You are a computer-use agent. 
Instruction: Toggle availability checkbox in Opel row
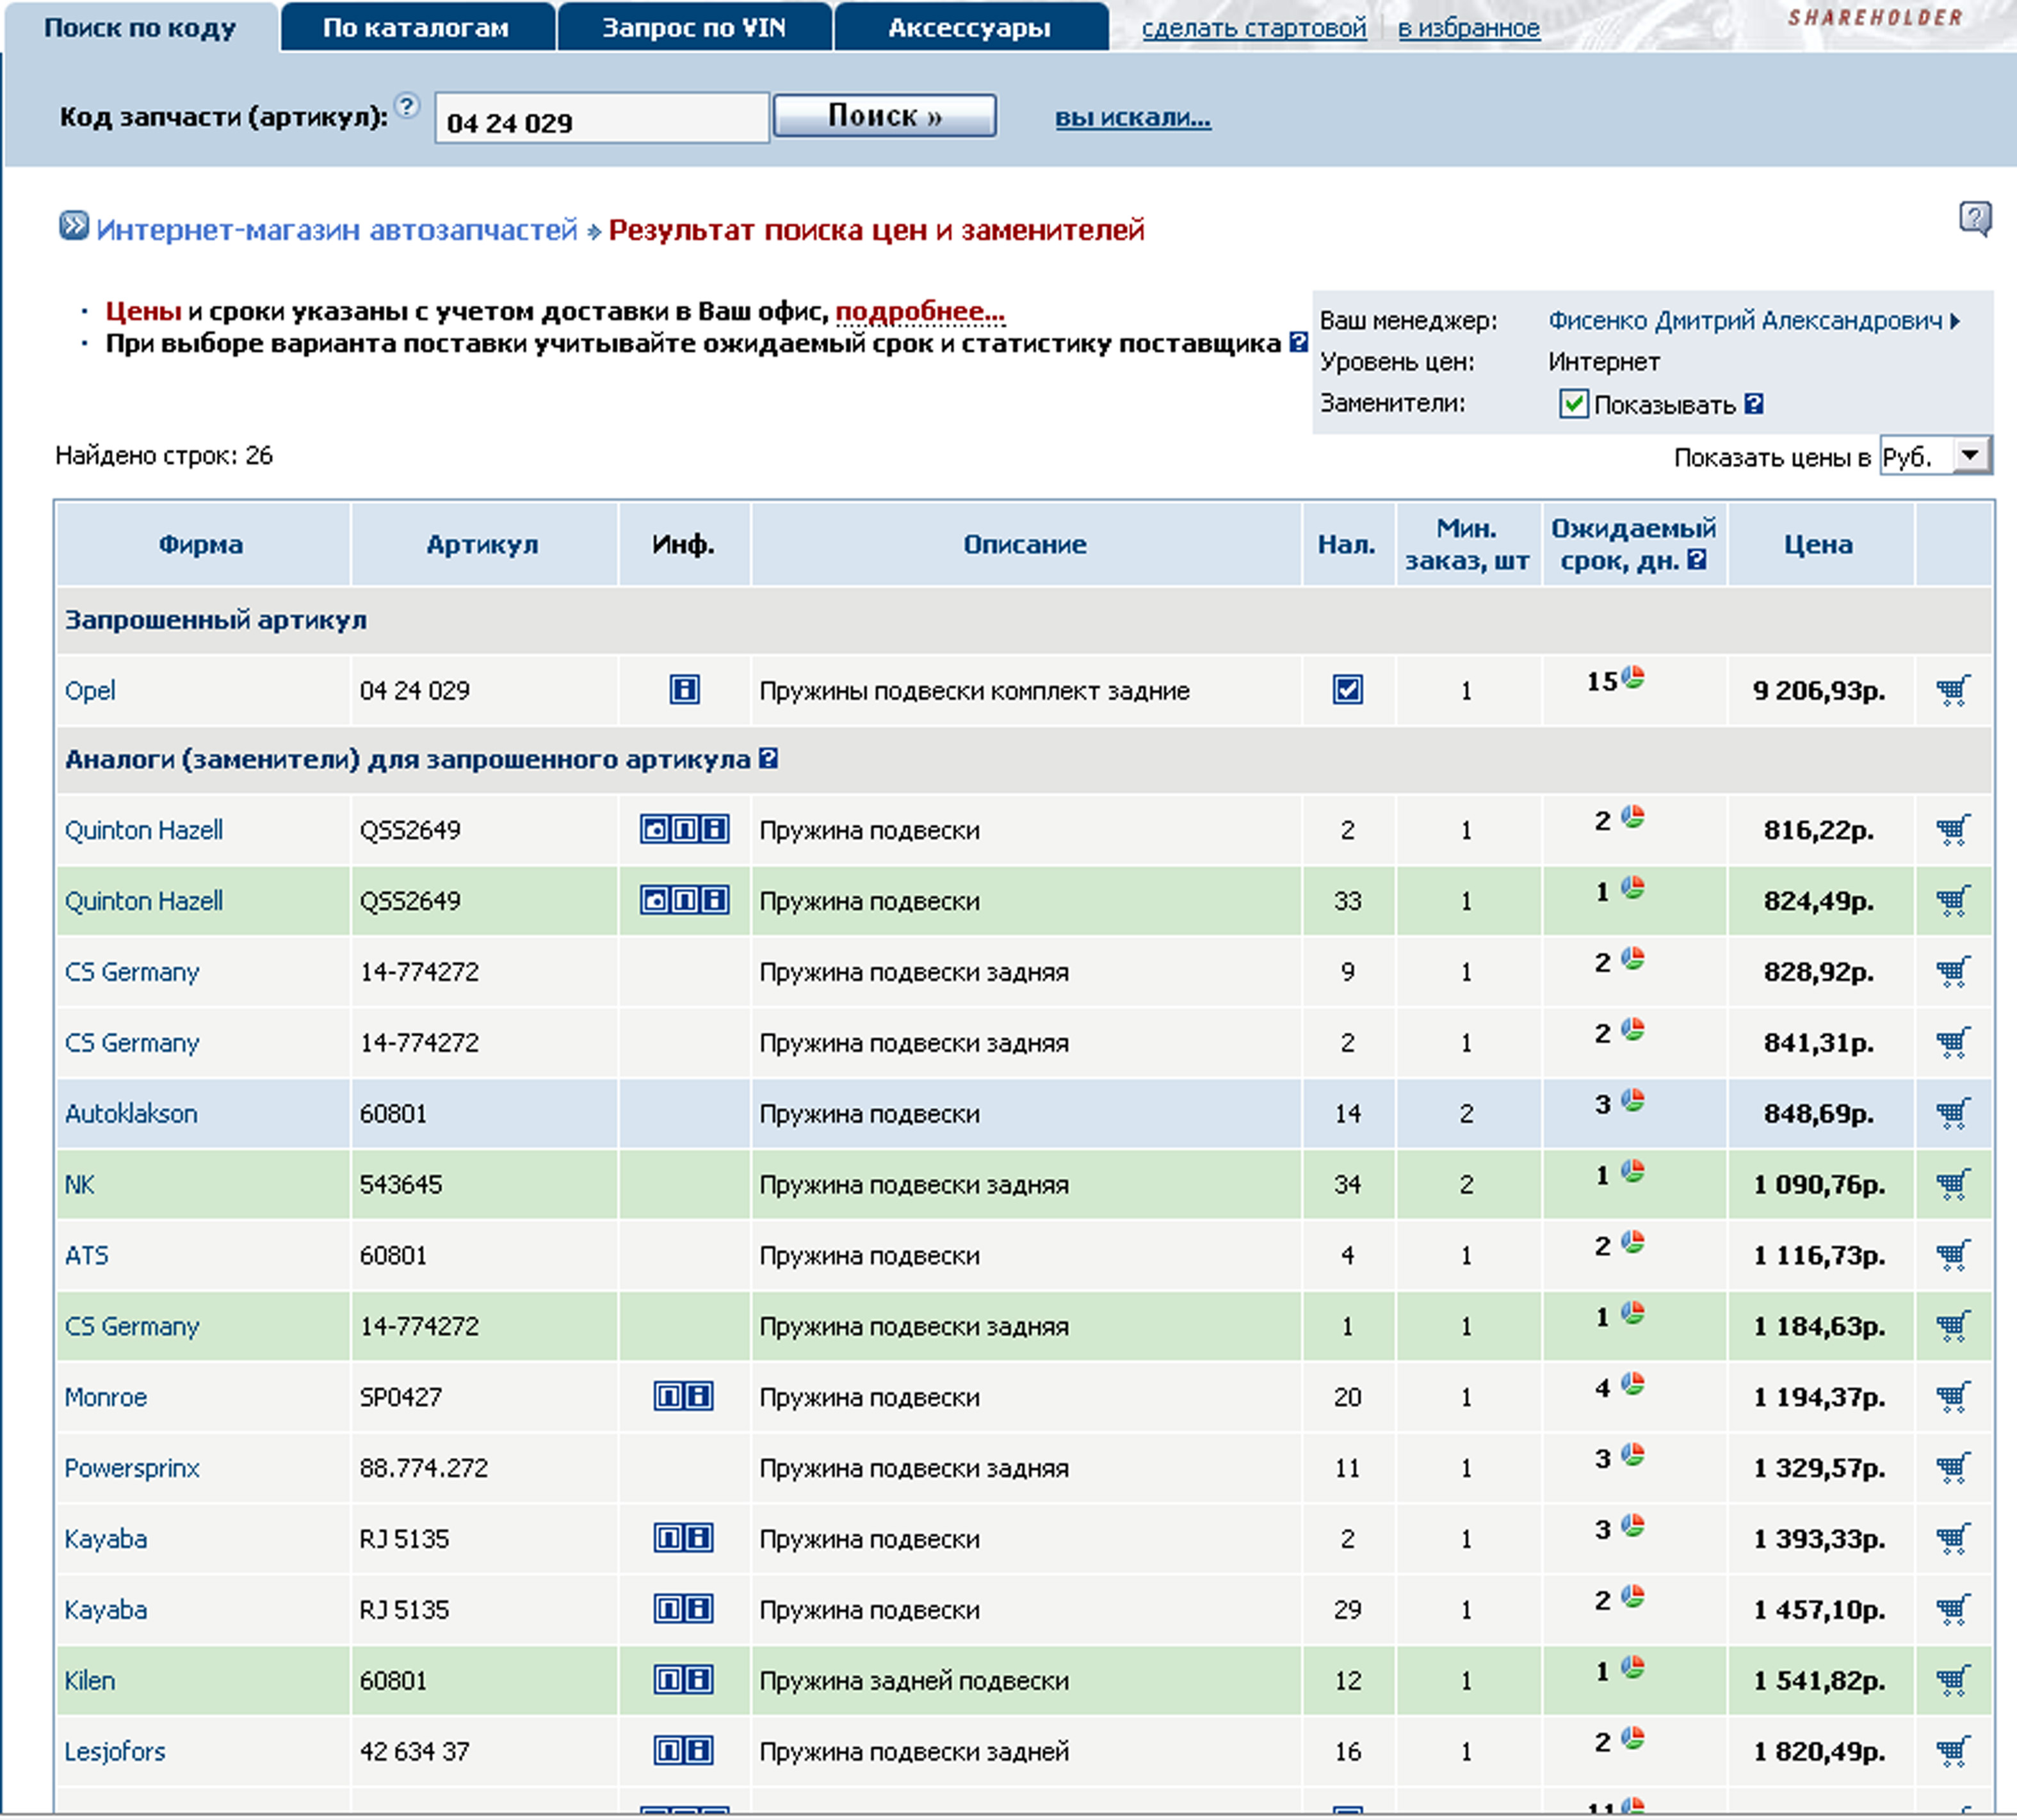coord(1347,690)
